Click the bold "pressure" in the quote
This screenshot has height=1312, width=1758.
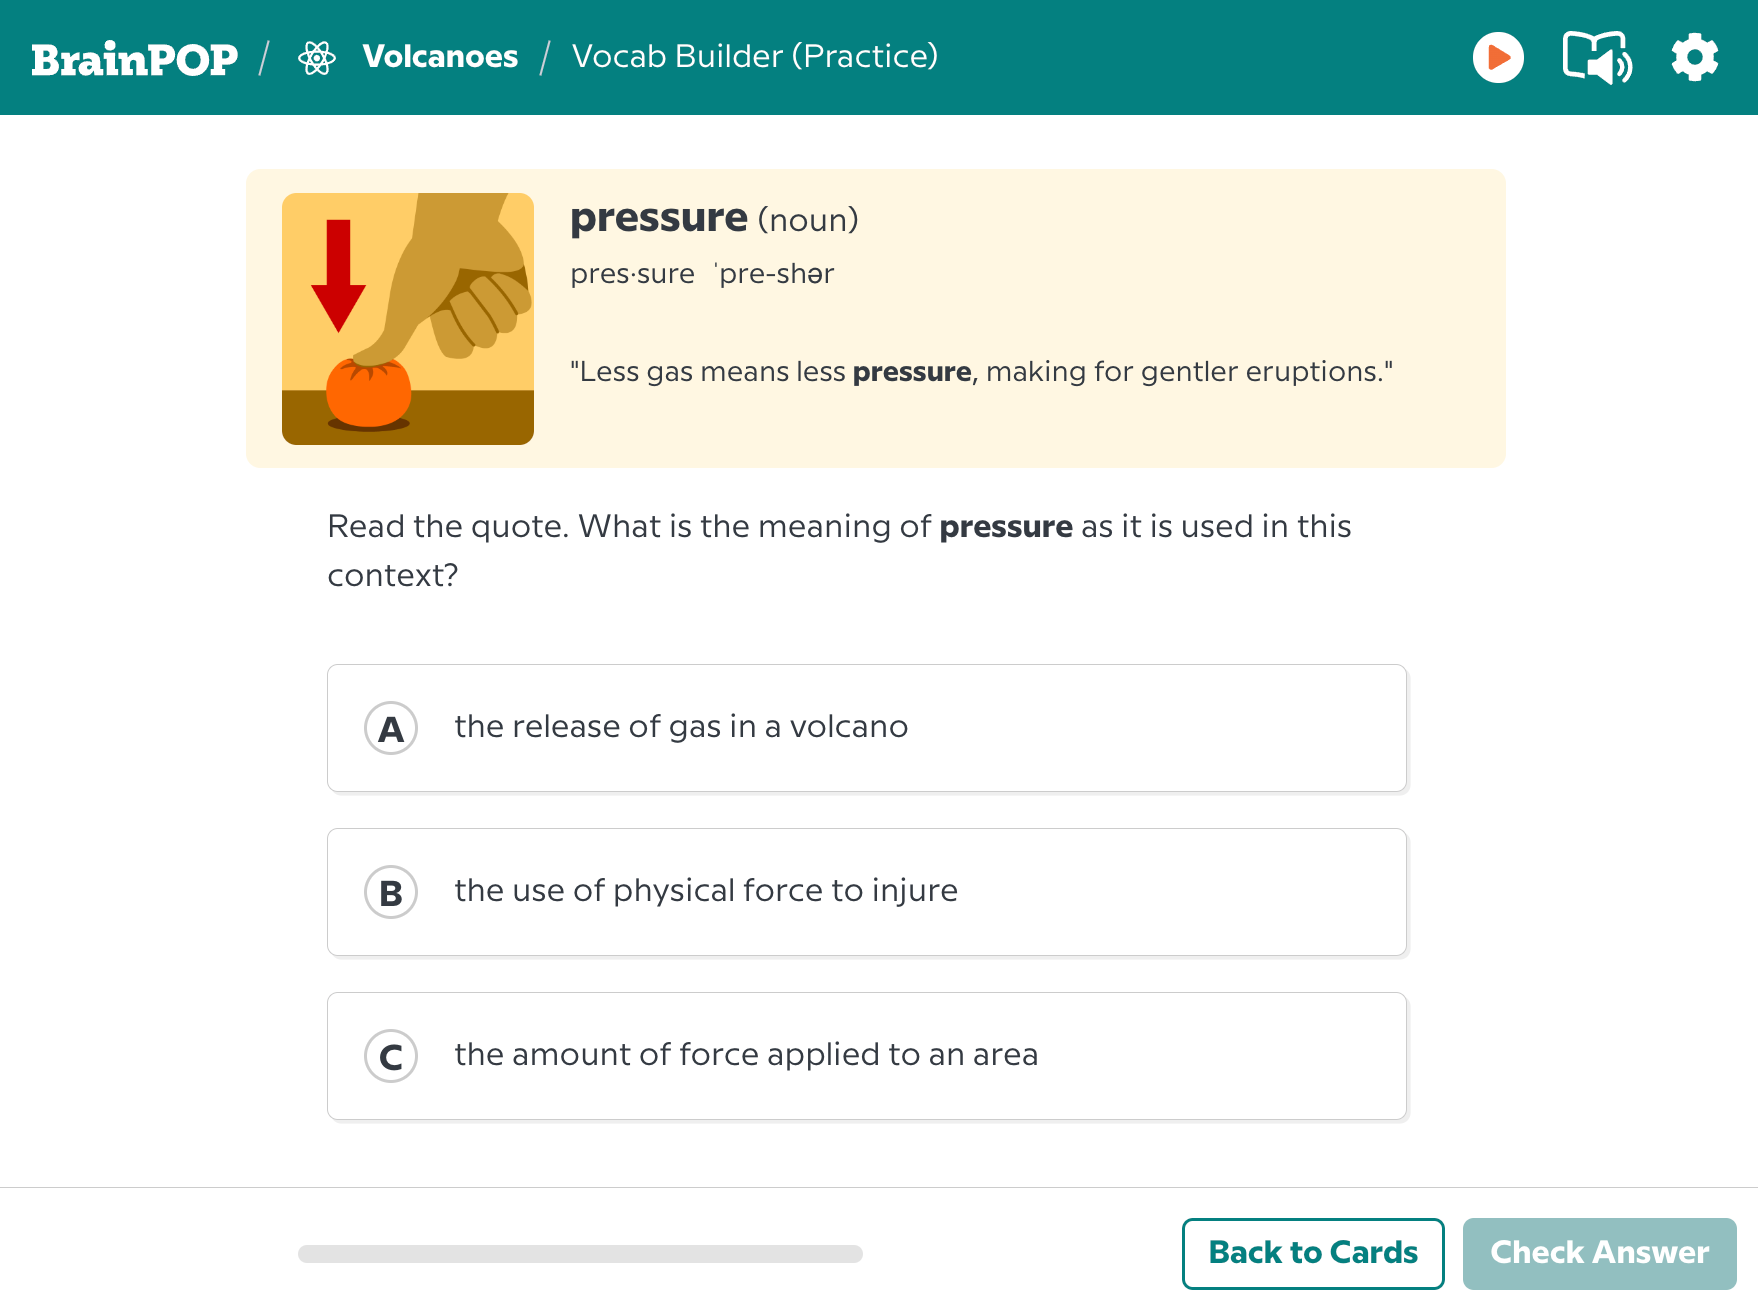tap(911, 372)
